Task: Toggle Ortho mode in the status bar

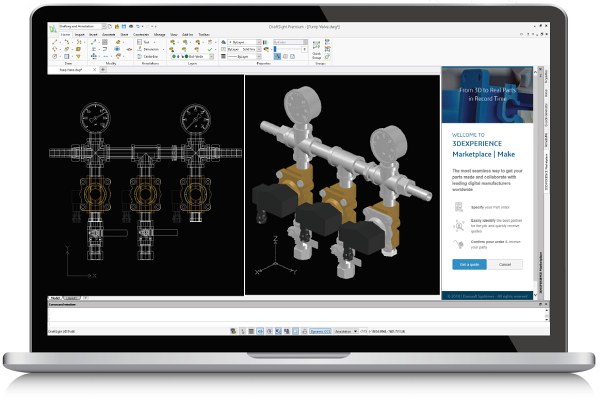Action: pos(260,331)
